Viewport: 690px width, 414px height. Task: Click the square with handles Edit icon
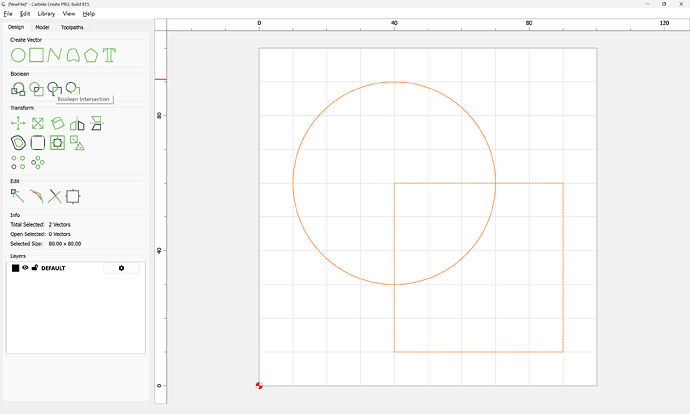73,196
